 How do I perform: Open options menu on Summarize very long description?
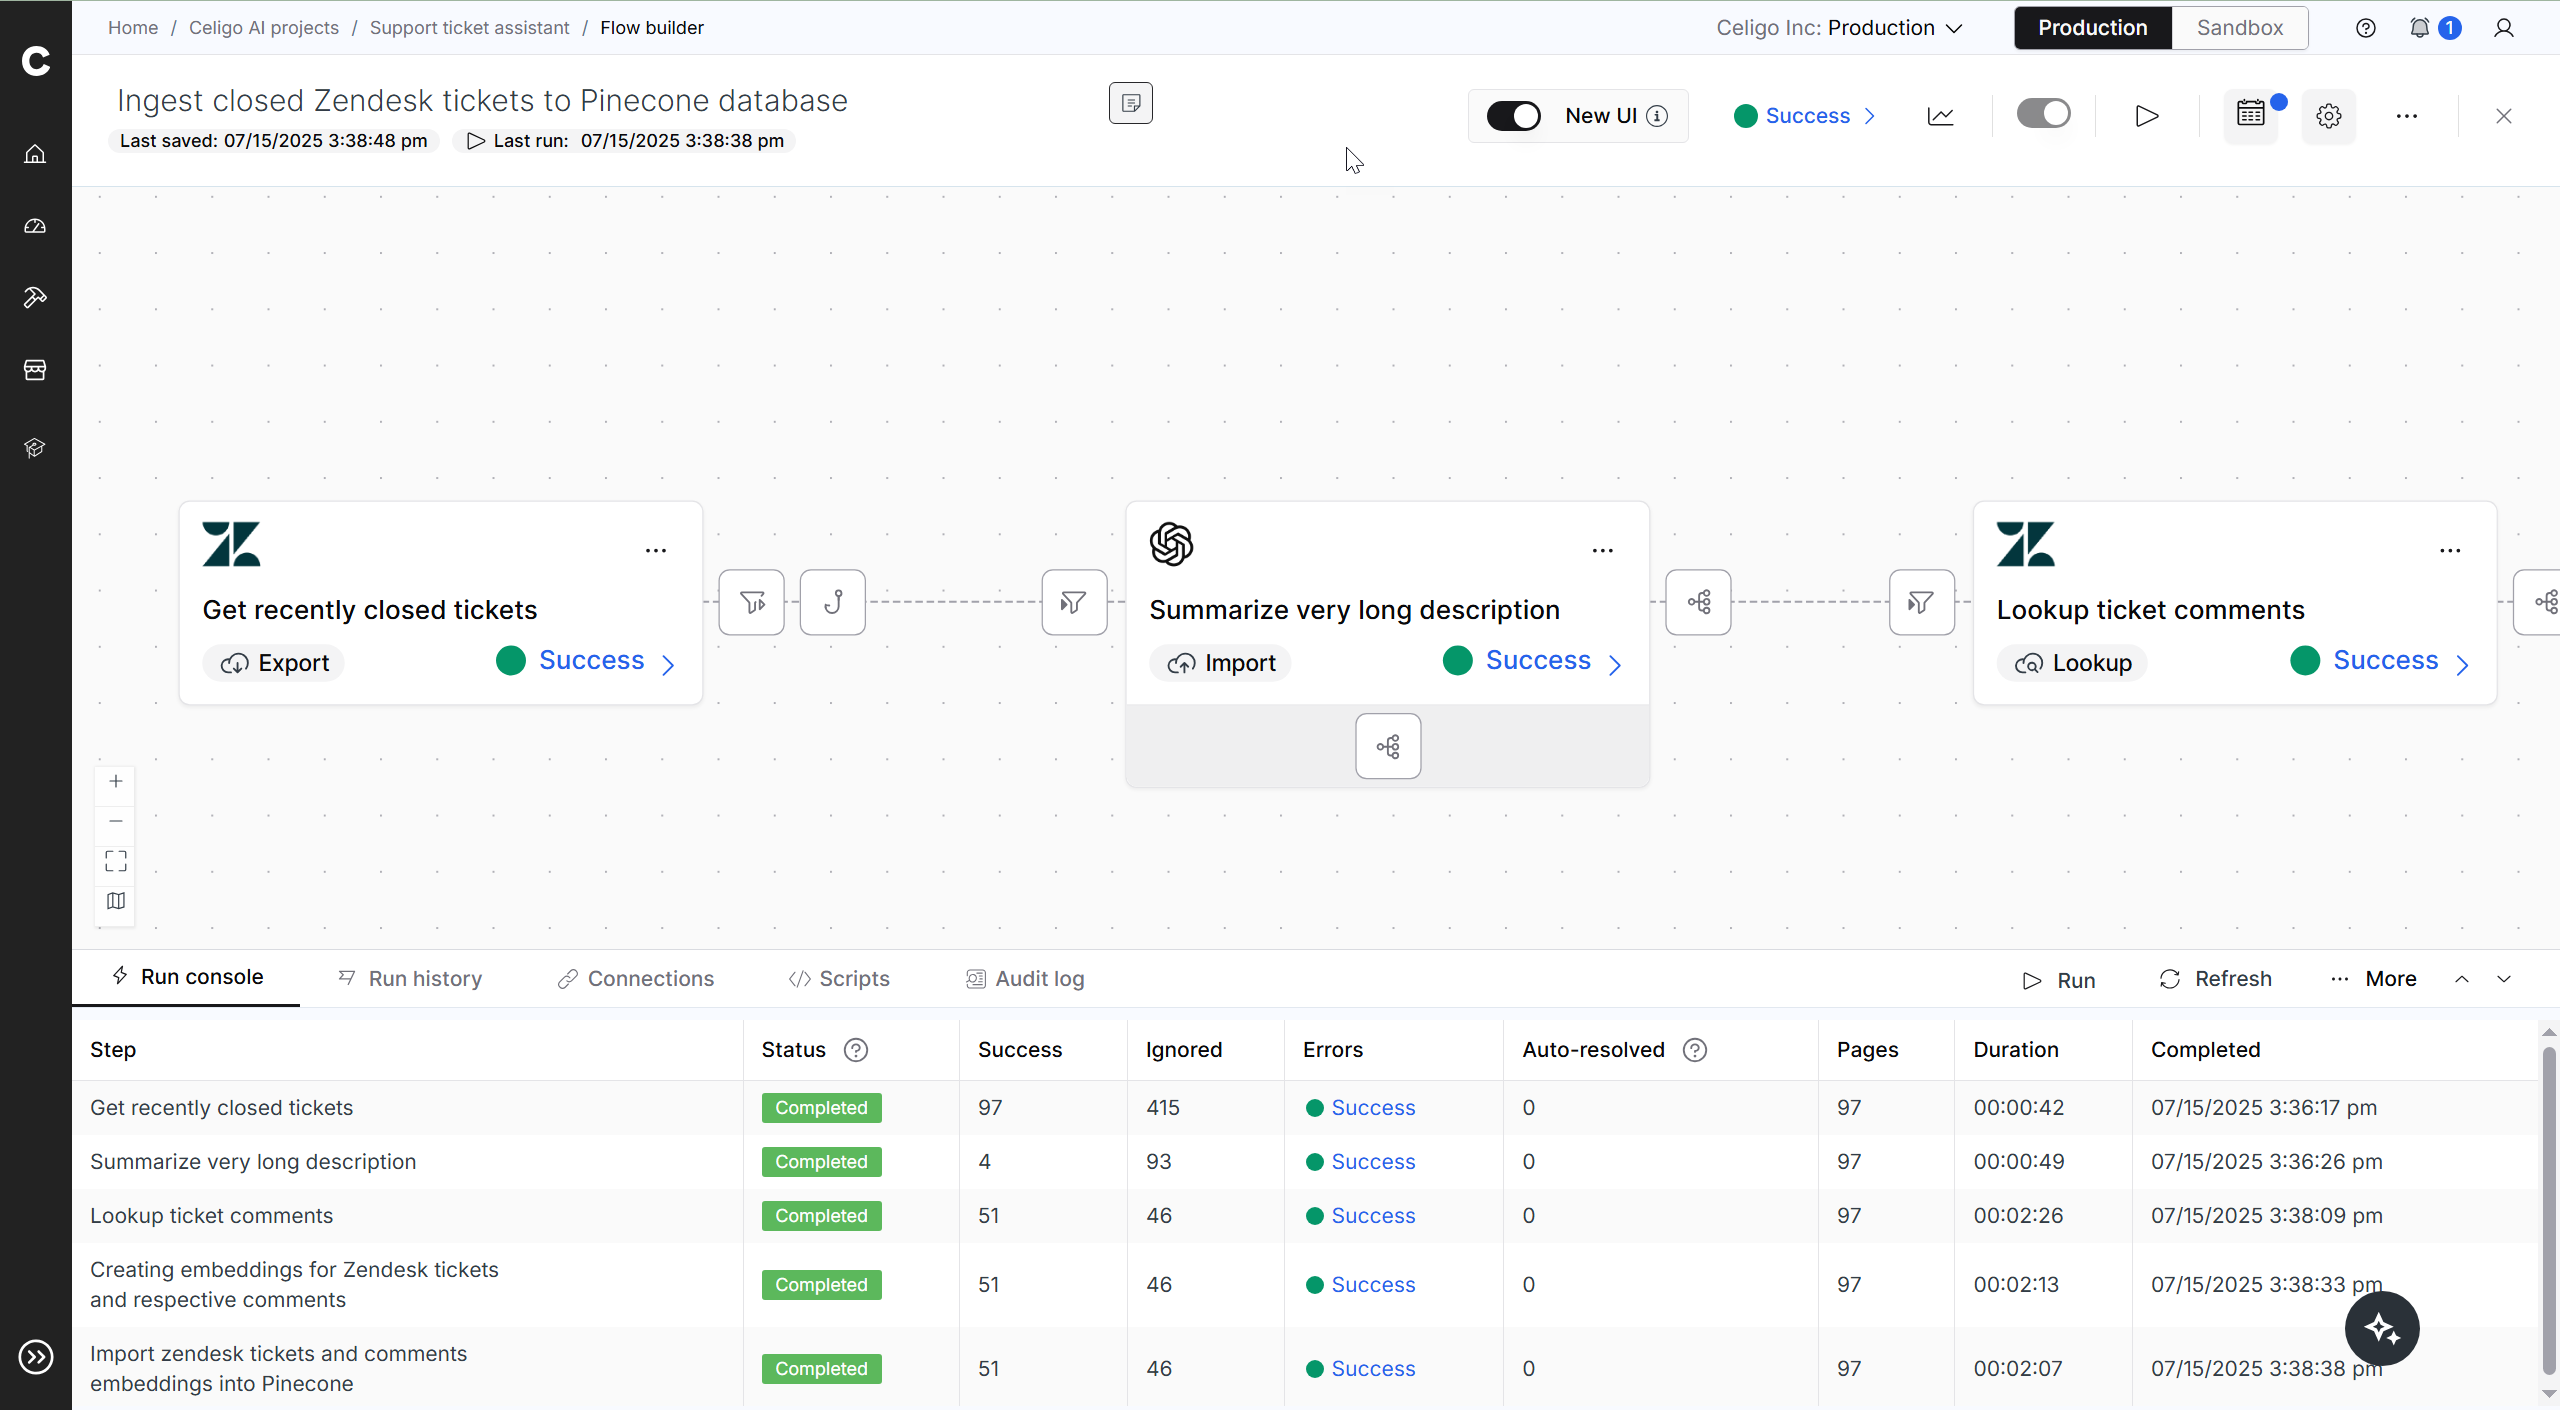(1602, 551)
